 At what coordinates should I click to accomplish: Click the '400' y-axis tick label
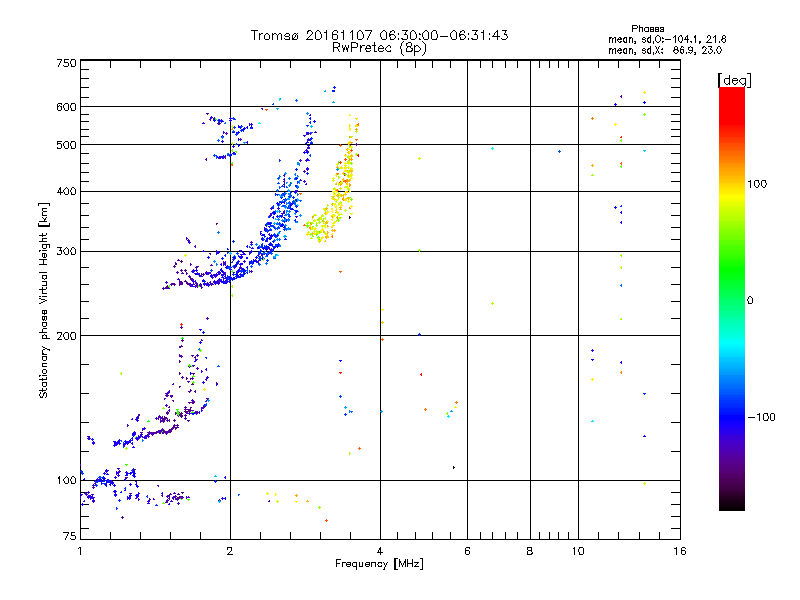pos(66,191)
